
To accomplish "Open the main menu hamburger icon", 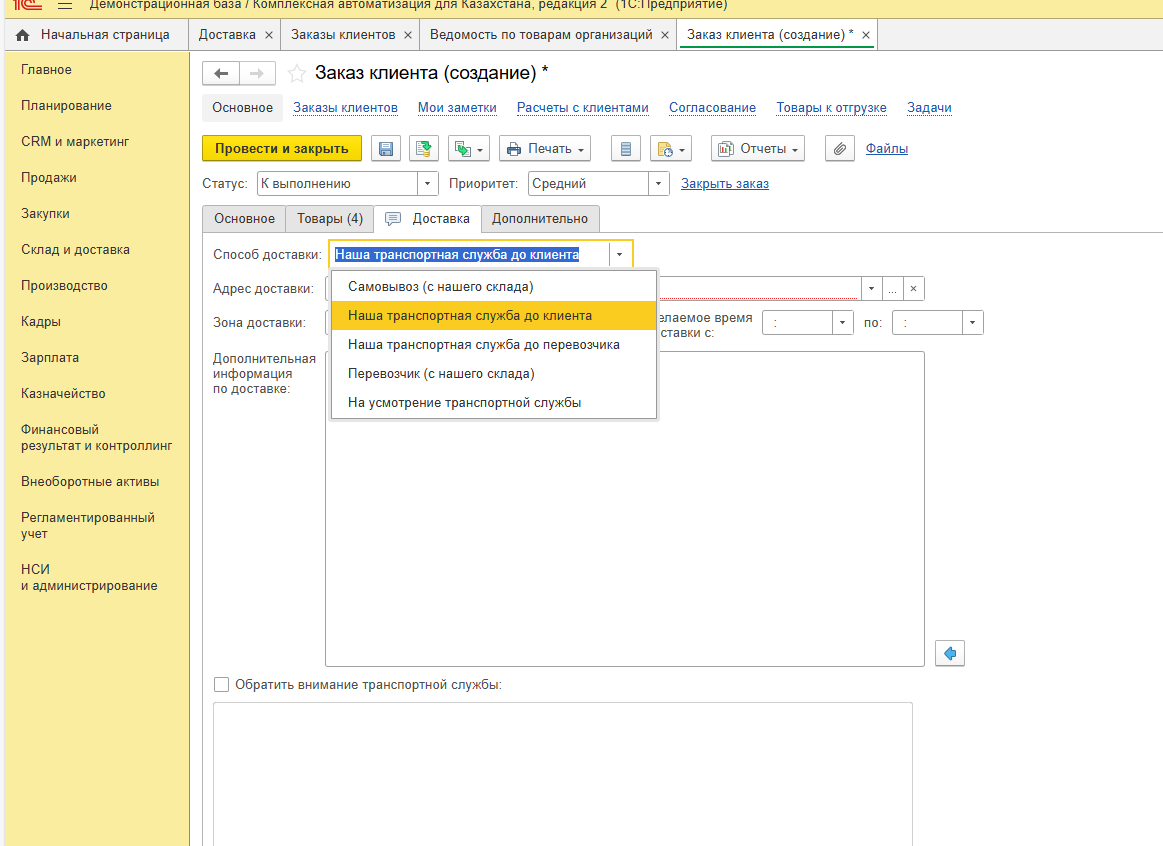I will pos(65,6).
